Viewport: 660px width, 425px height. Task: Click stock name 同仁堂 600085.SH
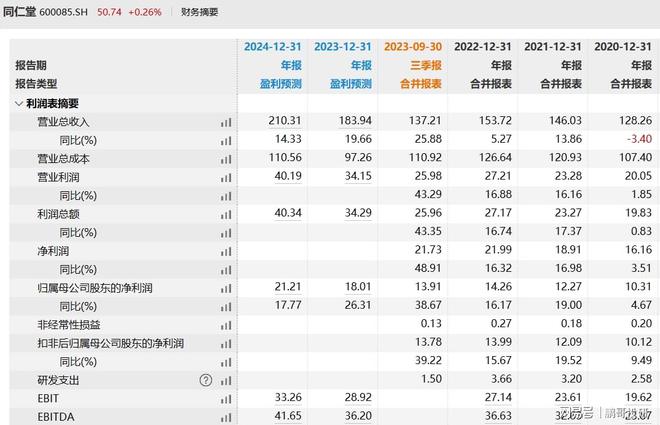pyautogui.click(x=45, y=12)
